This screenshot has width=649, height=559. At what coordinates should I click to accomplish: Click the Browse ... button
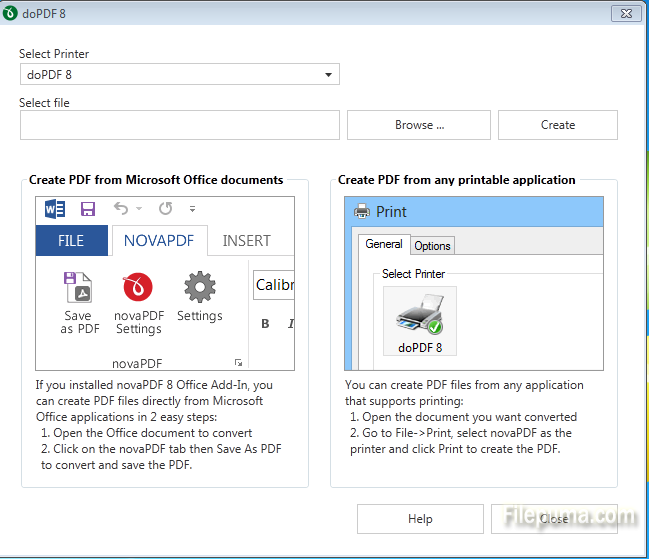pos(419,125)
